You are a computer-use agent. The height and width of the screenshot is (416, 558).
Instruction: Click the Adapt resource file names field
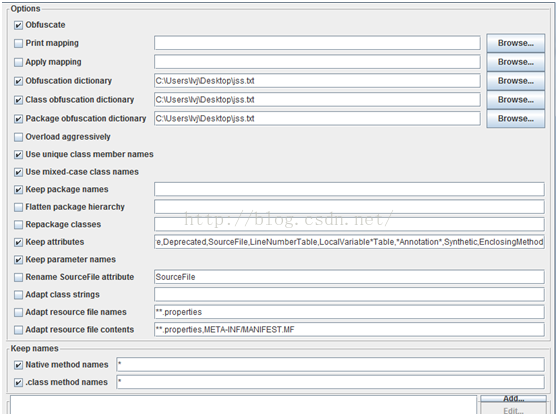point(349,312)
